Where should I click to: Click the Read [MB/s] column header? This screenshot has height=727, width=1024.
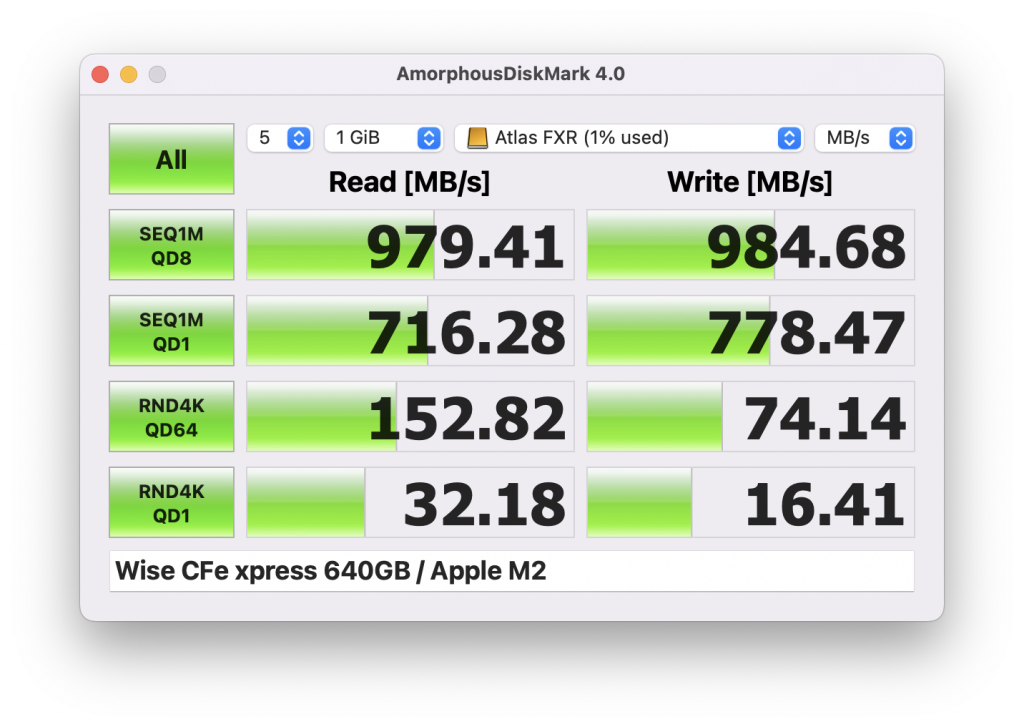(409, 182)
